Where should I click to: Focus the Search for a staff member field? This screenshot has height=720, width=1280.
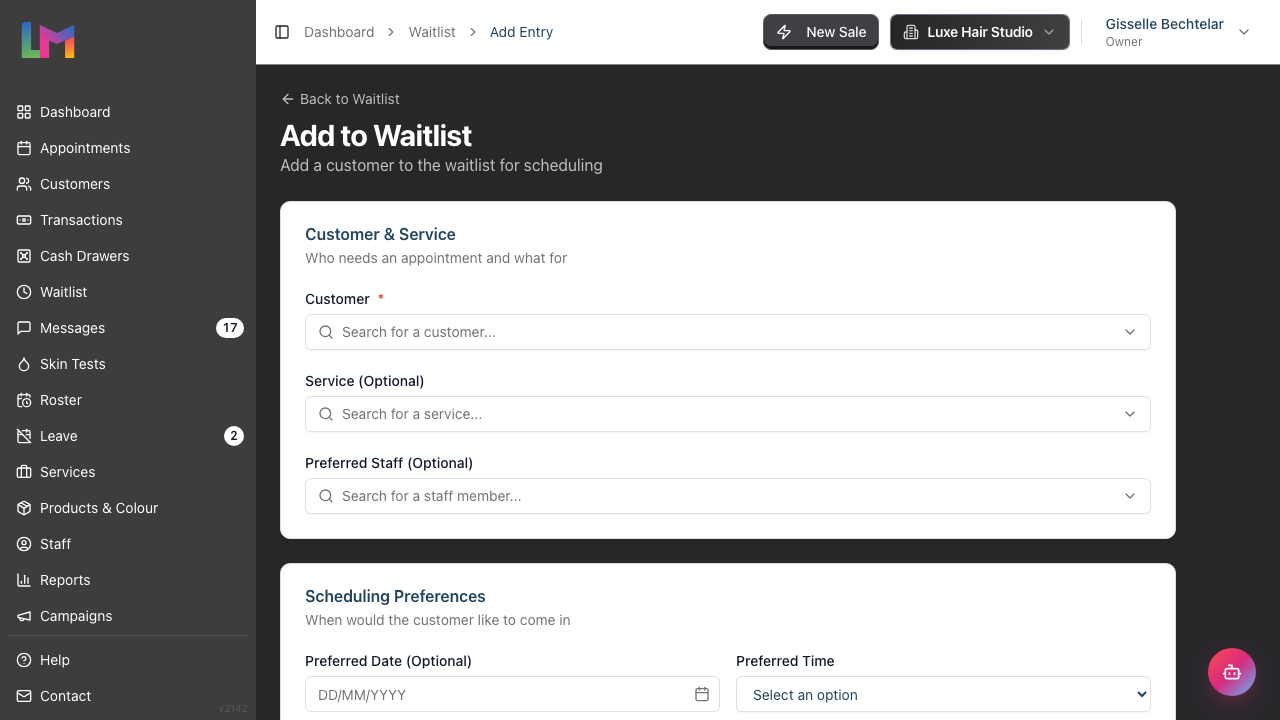[728, 496]
